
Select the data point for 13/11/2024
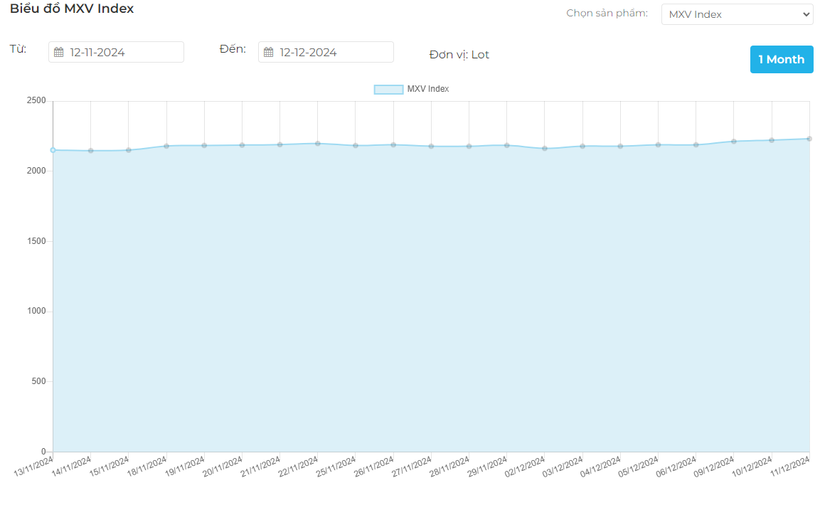[53, 150]
